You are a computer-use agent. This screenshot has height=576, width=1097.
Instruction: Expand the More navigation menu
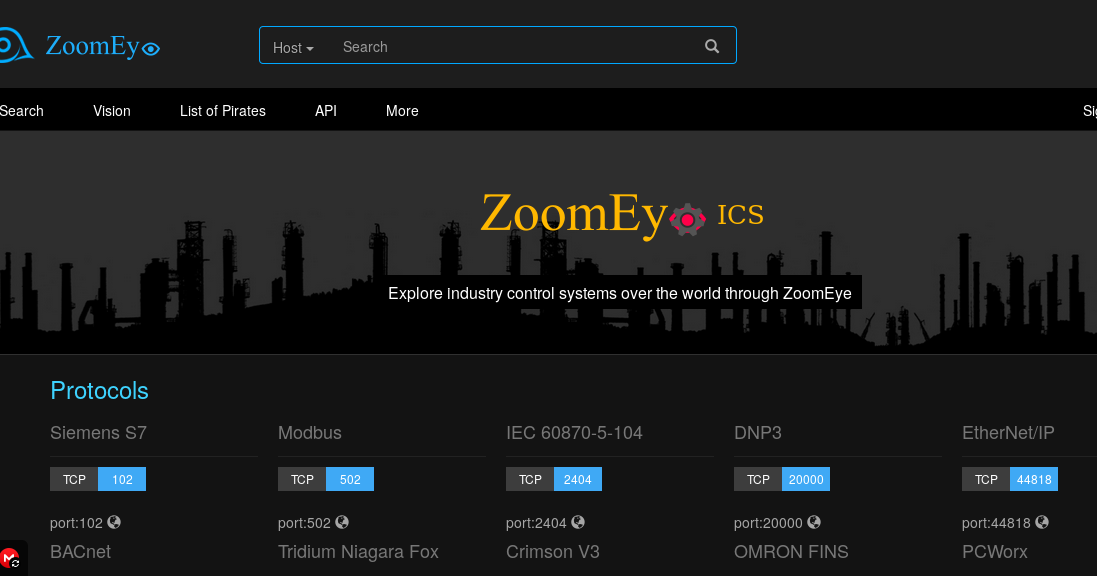[x=402, y=111]
